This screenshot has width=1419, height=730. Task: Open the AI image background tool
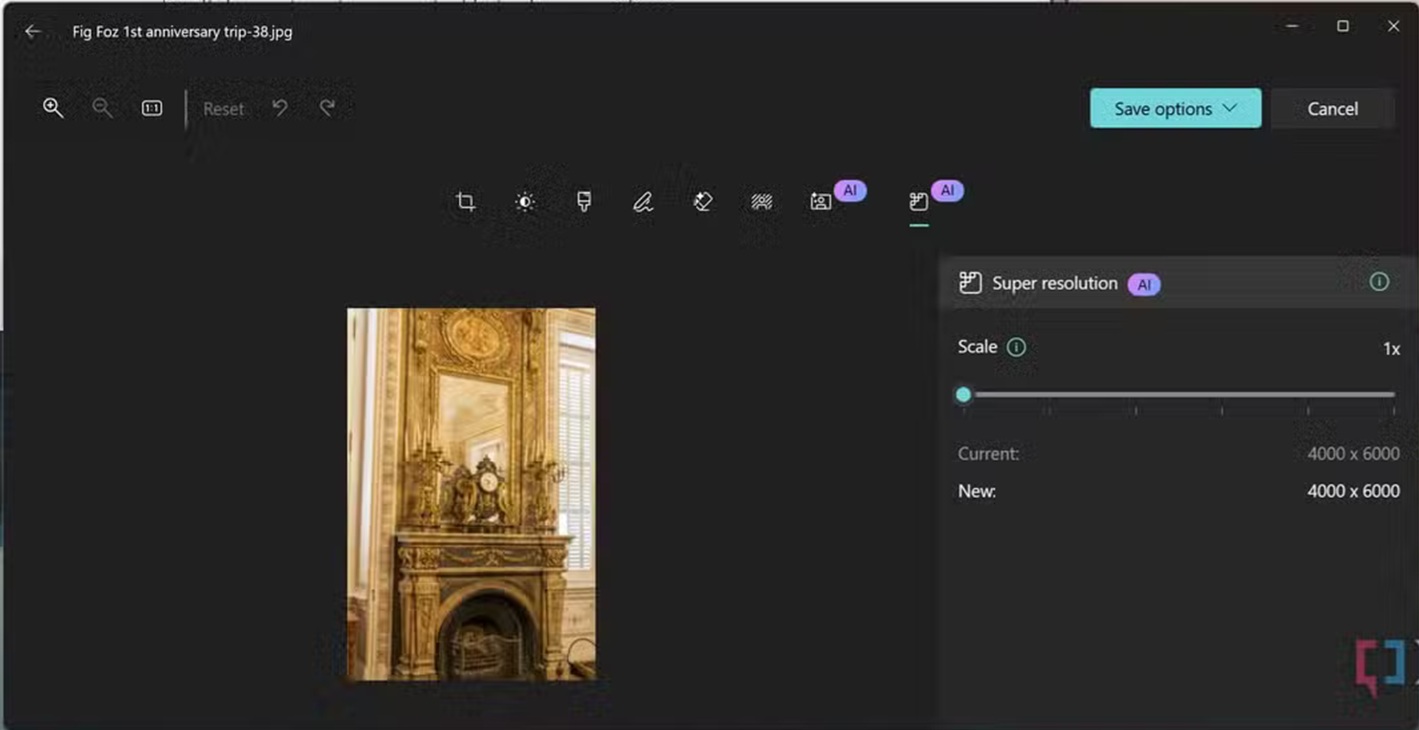tap(821, 202)
